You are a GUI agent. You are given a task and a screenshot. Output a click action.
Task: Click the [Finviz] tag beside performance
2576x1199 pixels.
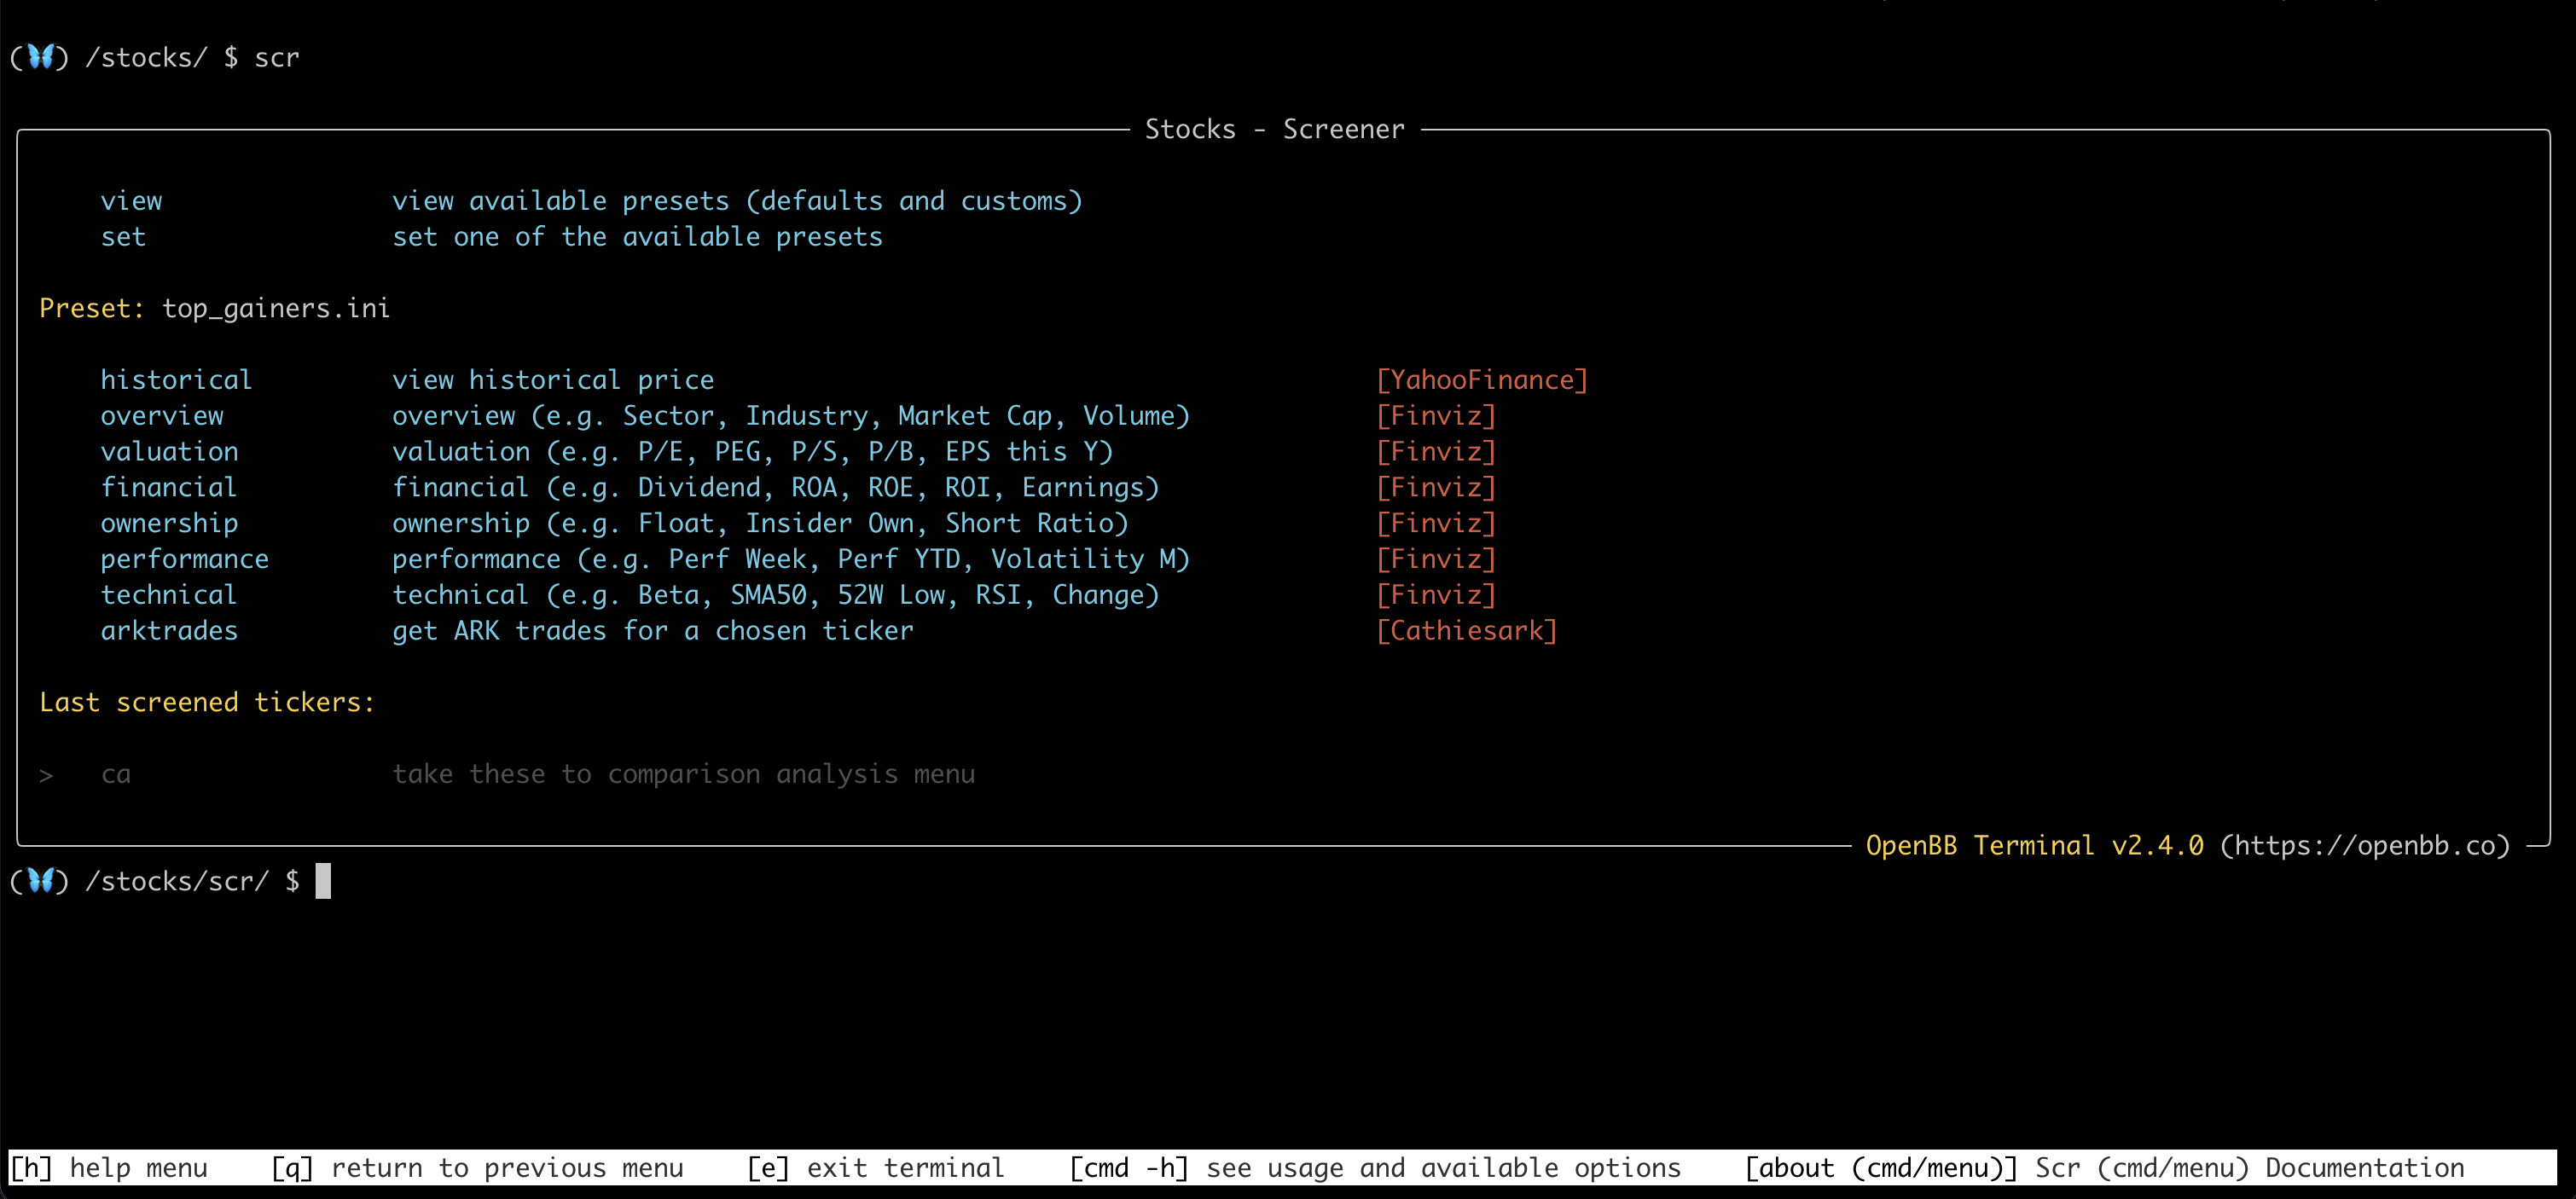[1436, 559]
